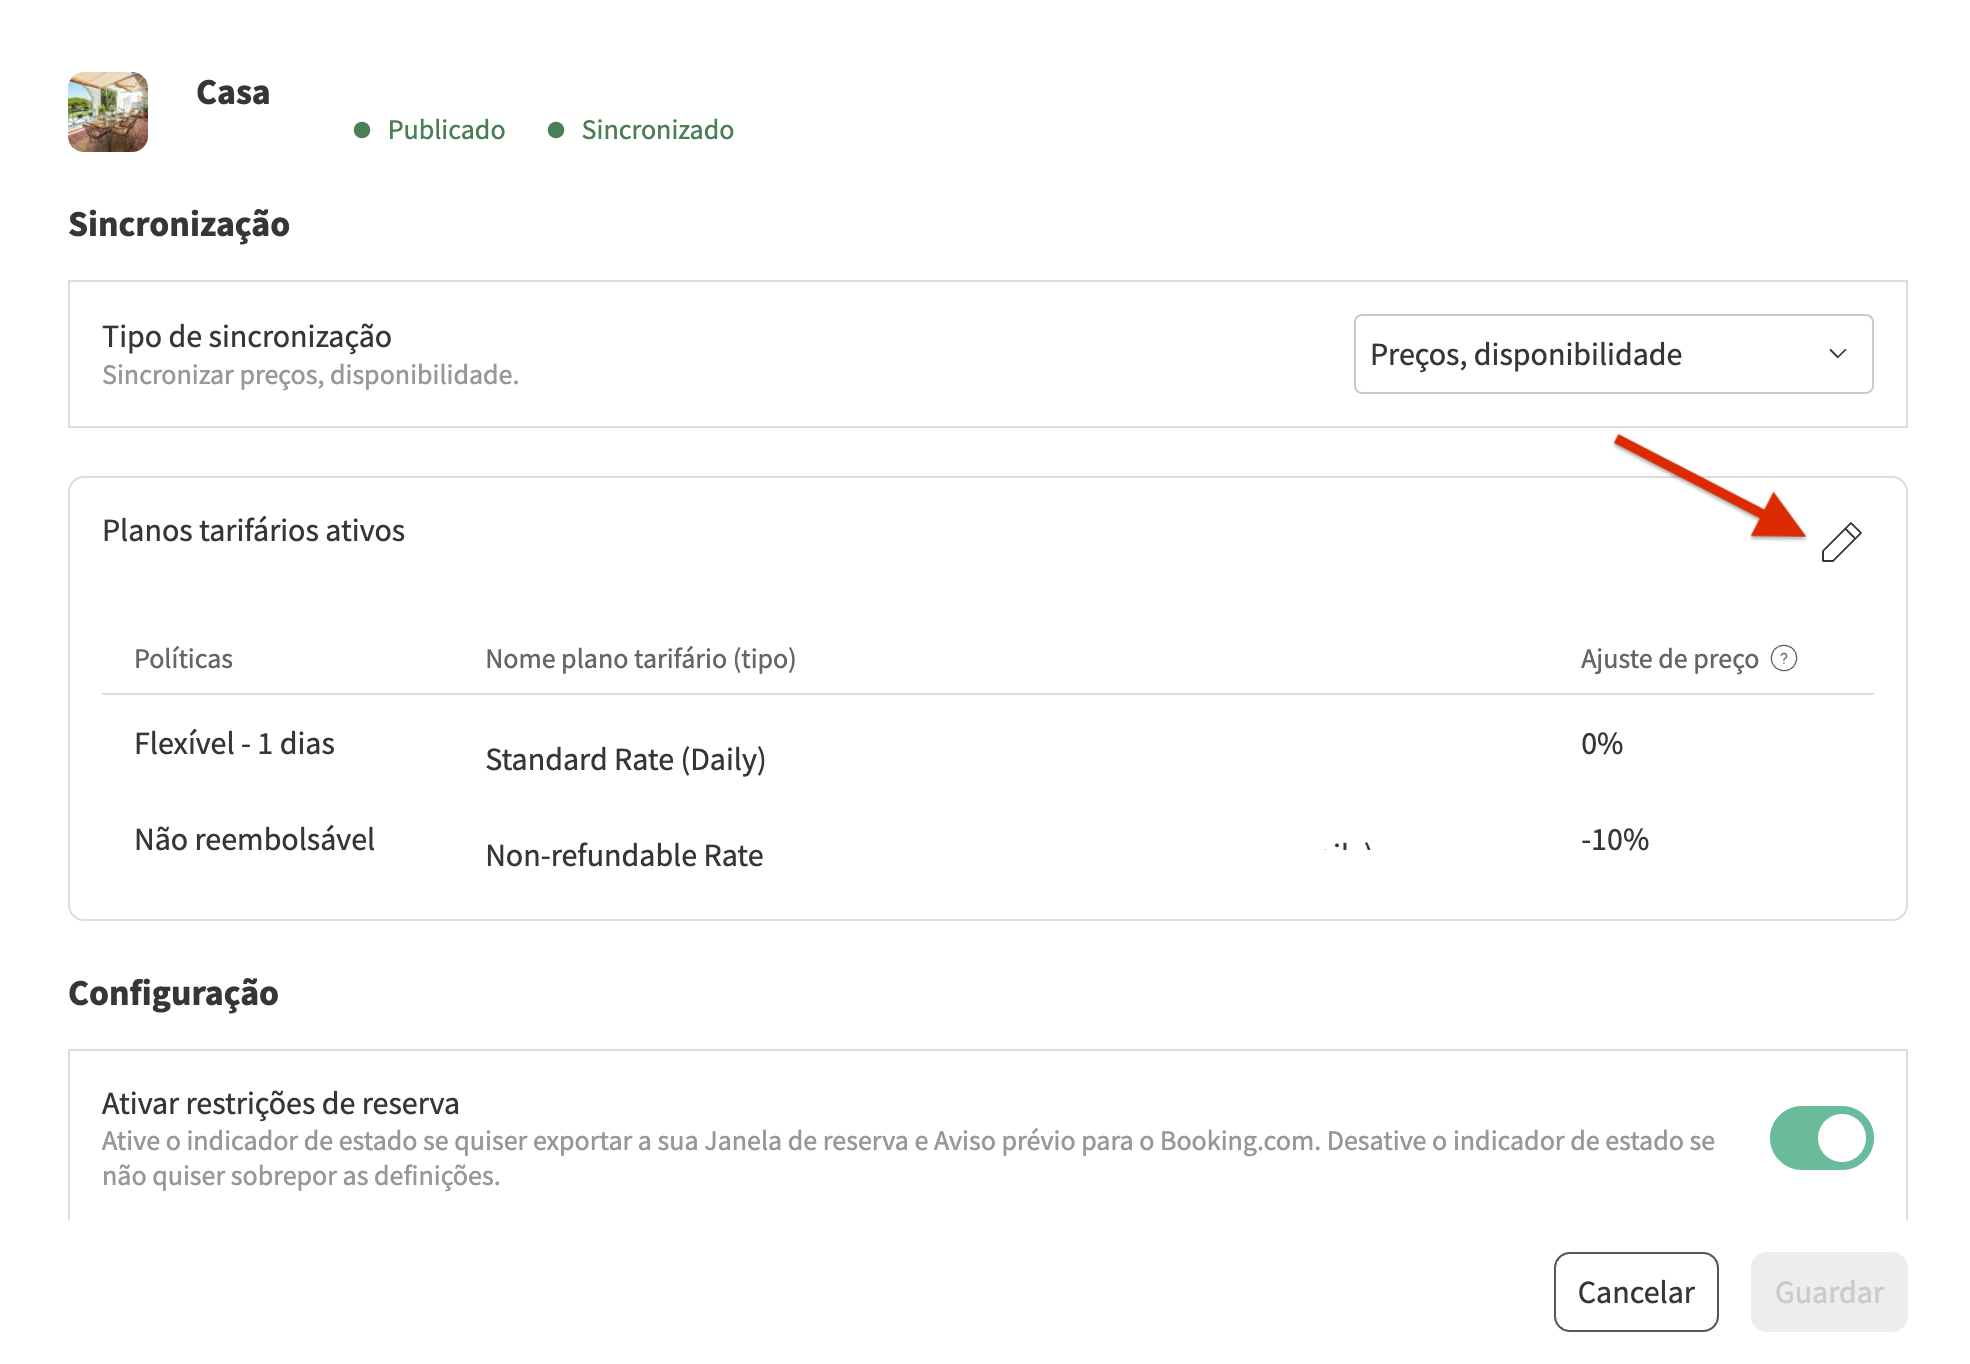Screen dimensions: 1970x1364
Task: Click the 0% price adjustment value
Action: tap(1601, 743)
